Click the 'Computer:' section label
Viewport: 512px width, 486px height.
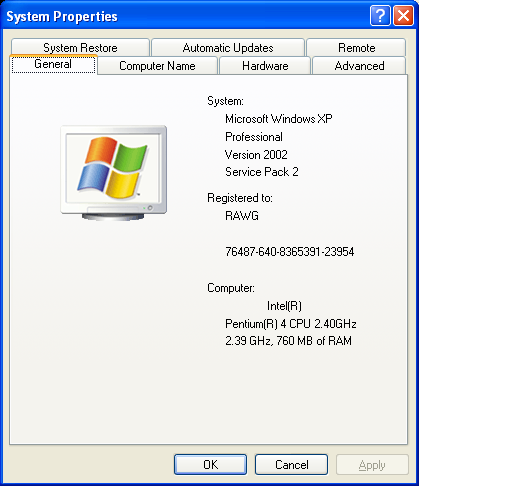pyautogui.click(x=231, y=288)
